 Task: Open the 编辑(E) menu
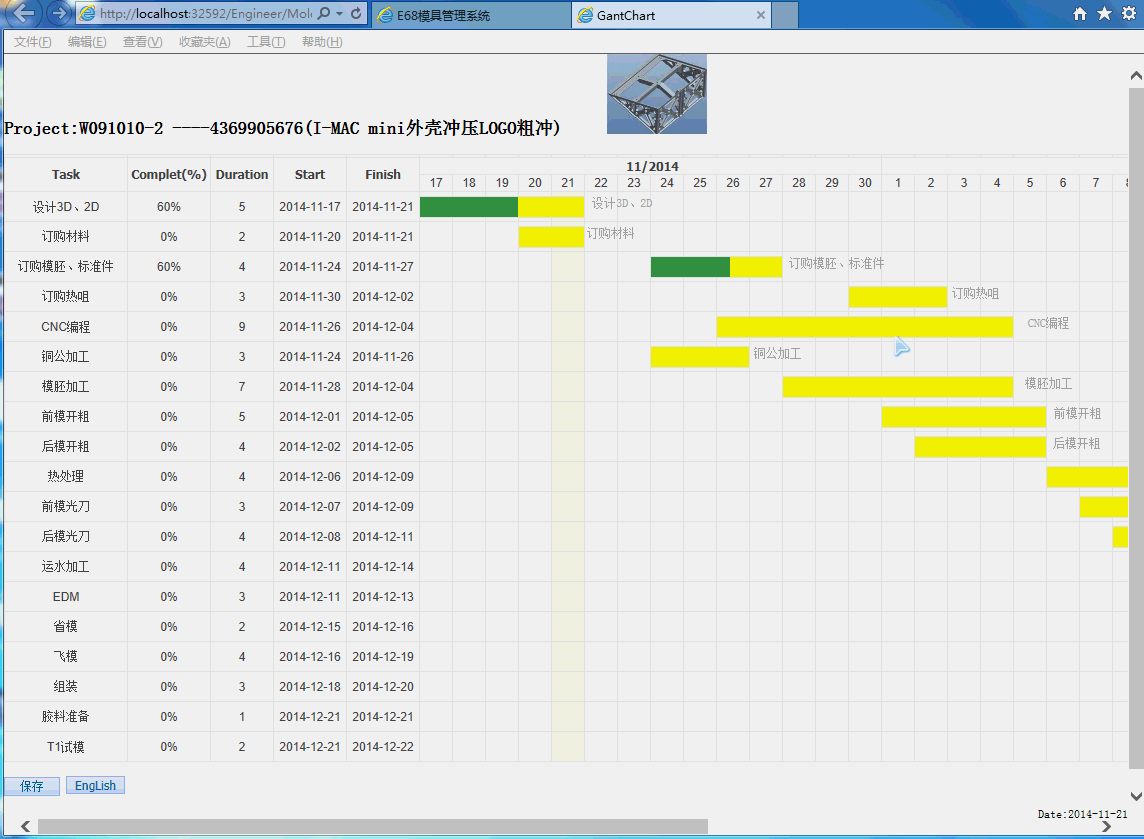click(87, 42)
